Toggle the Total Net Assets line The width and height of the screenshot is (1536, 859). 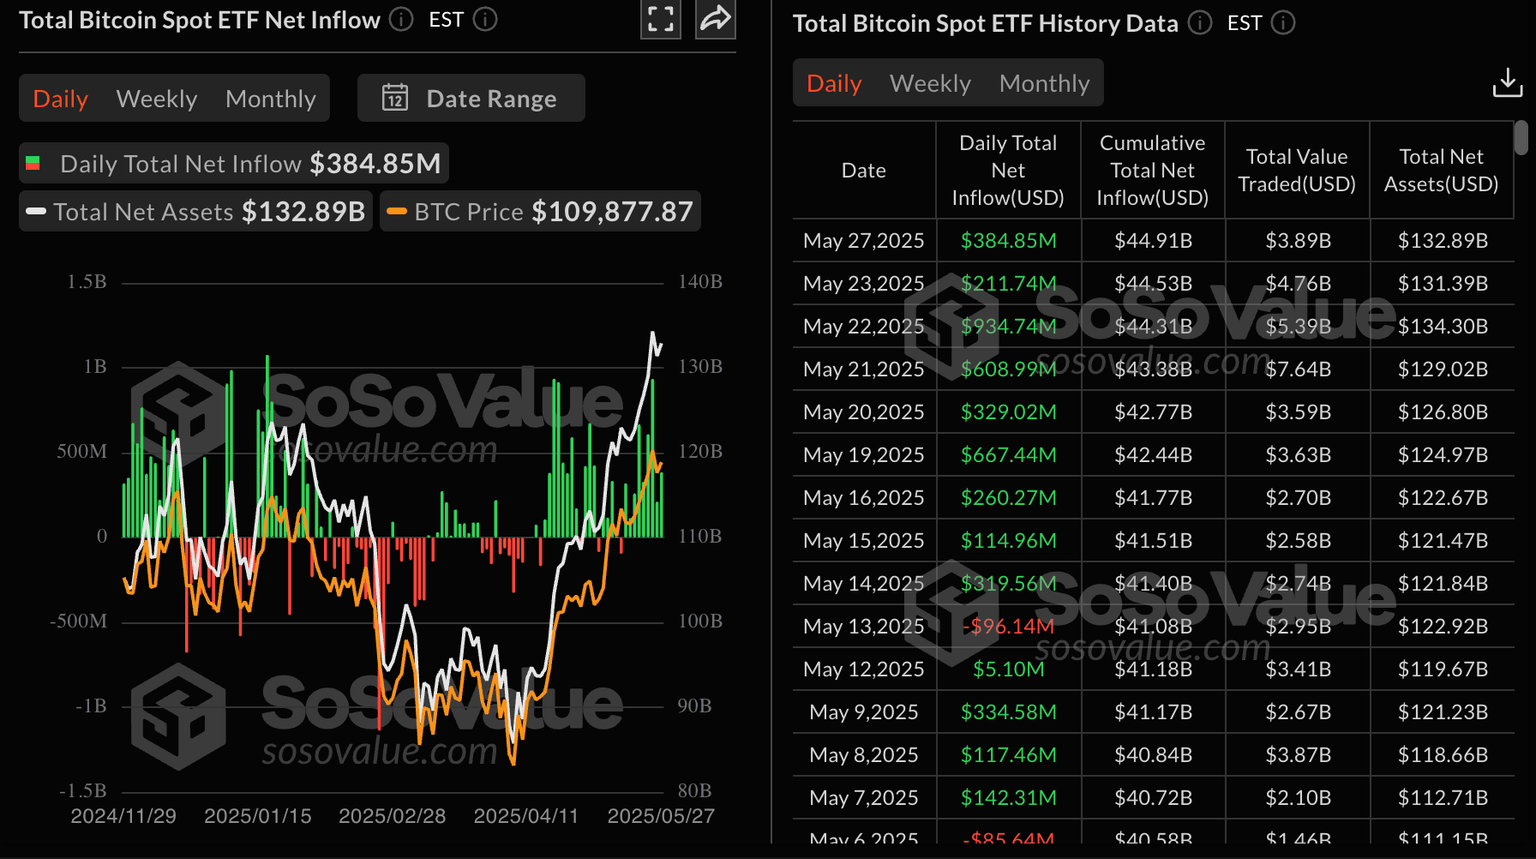coord(196,212)
